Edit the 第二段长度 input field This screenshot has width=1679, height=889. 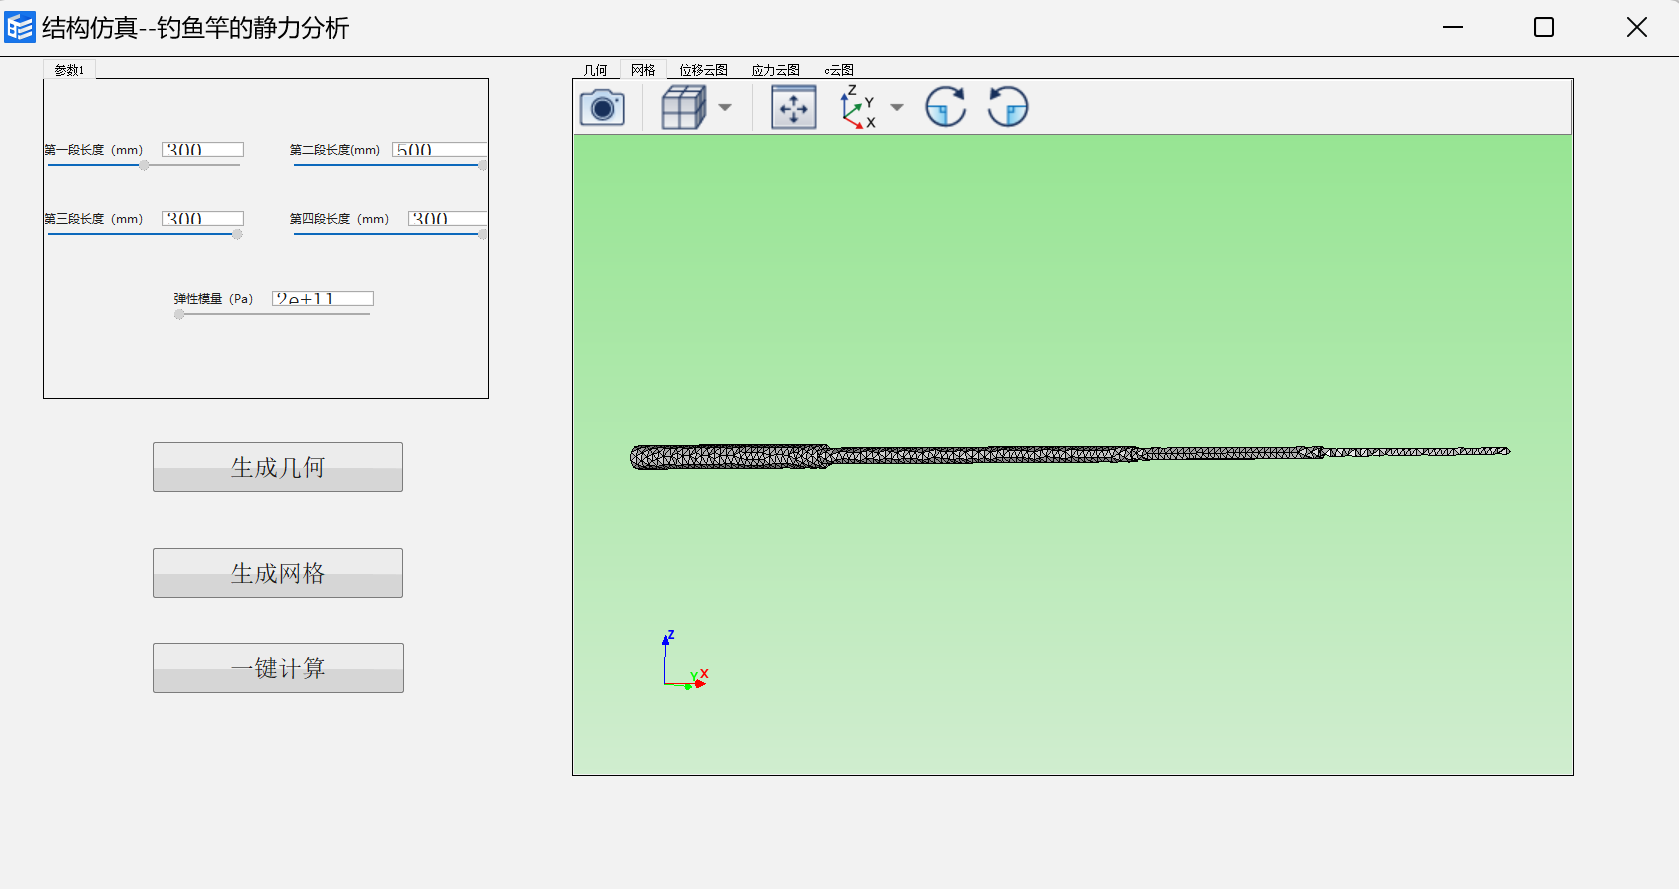pos(440,150)
